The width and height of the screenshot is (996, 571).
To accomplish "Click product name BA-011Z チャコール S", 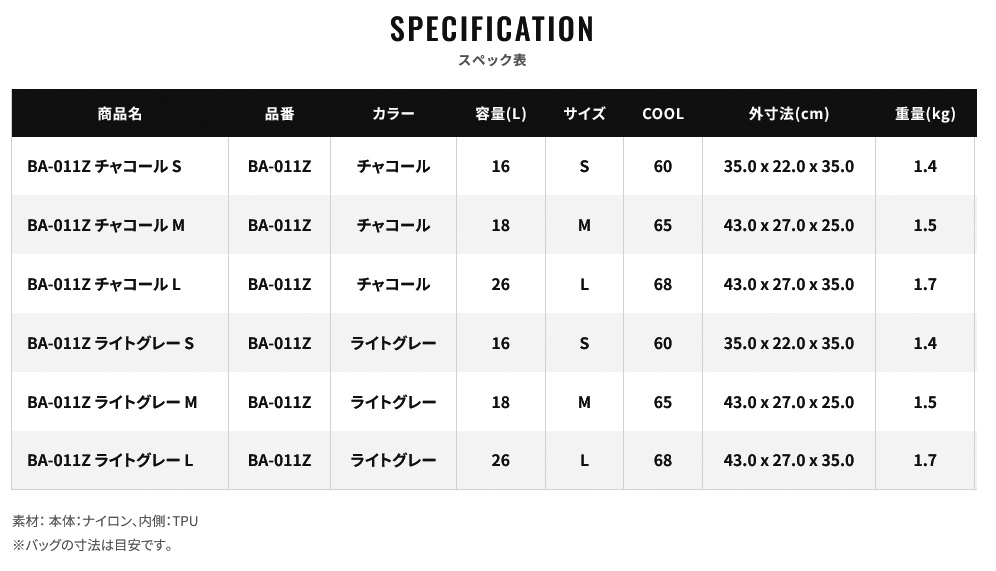I will (104, 166).
